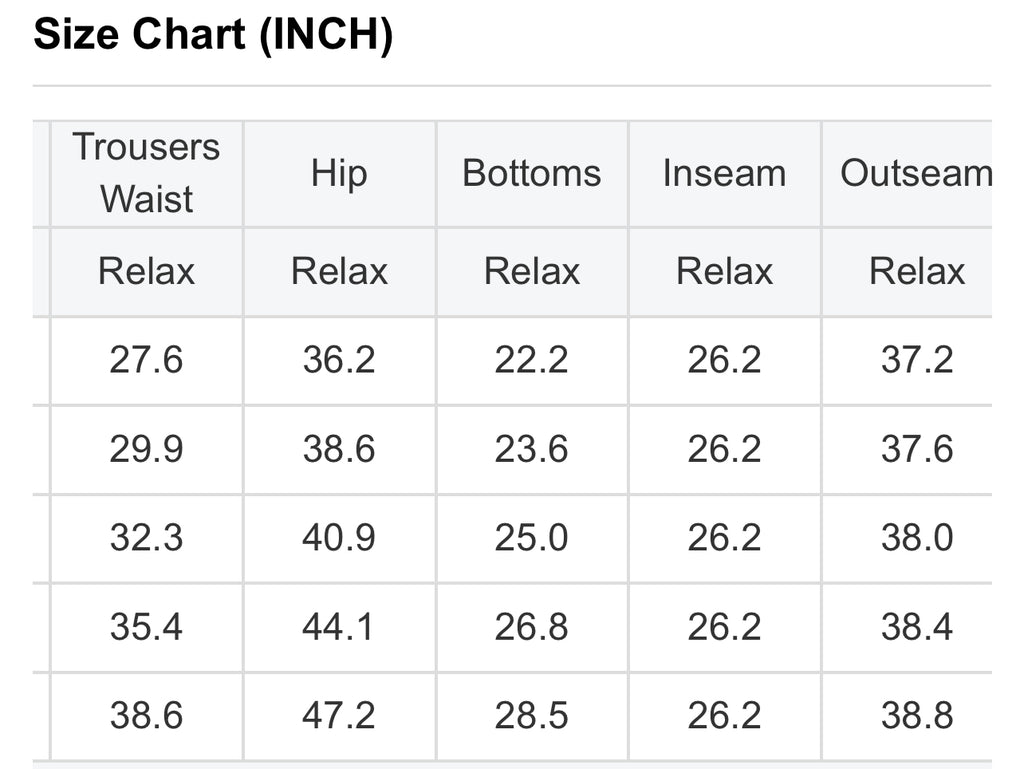This screenshot has height=769, width=1024.
Task: Click the 37.2 outseam value
Action: [x=916, y=360]
